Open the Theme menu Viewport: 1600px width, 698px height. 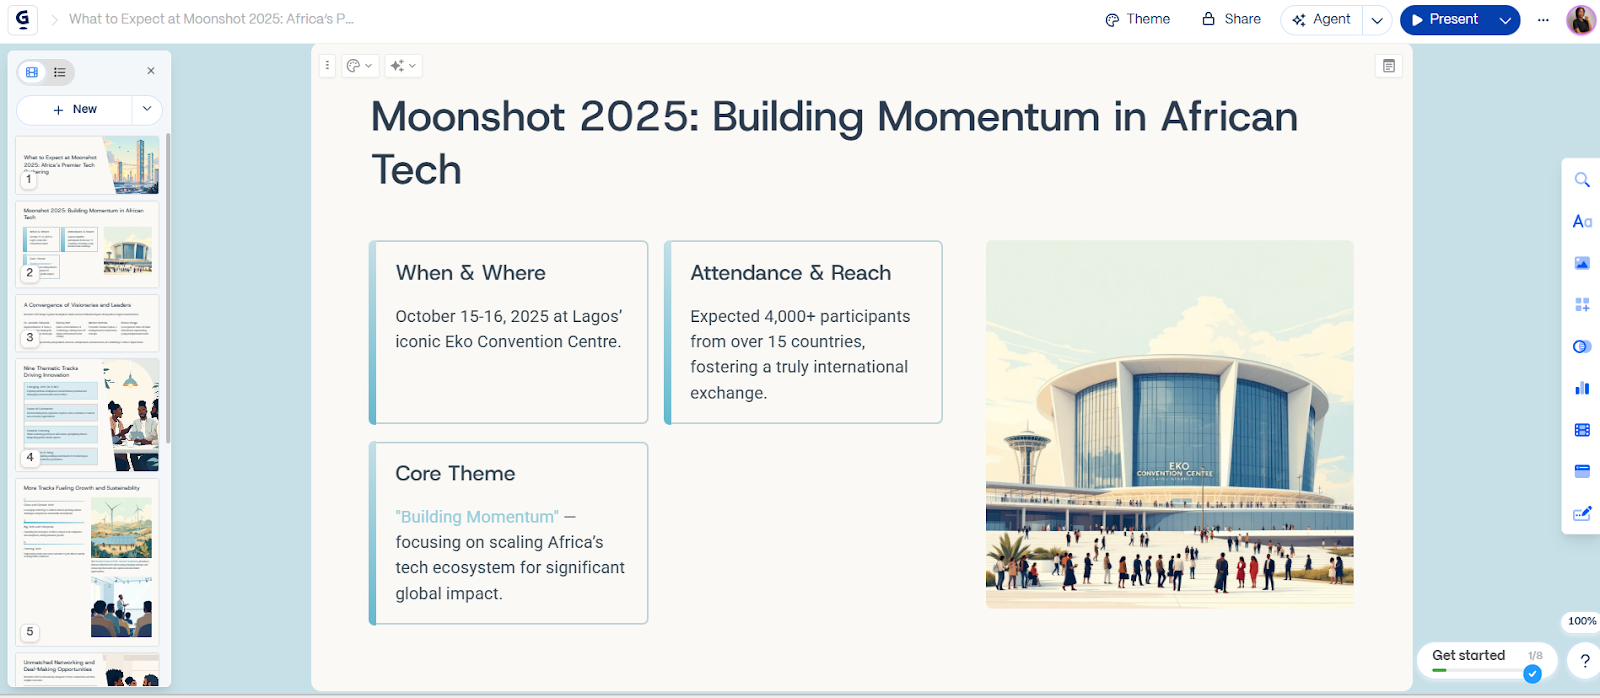[1137, 19]
